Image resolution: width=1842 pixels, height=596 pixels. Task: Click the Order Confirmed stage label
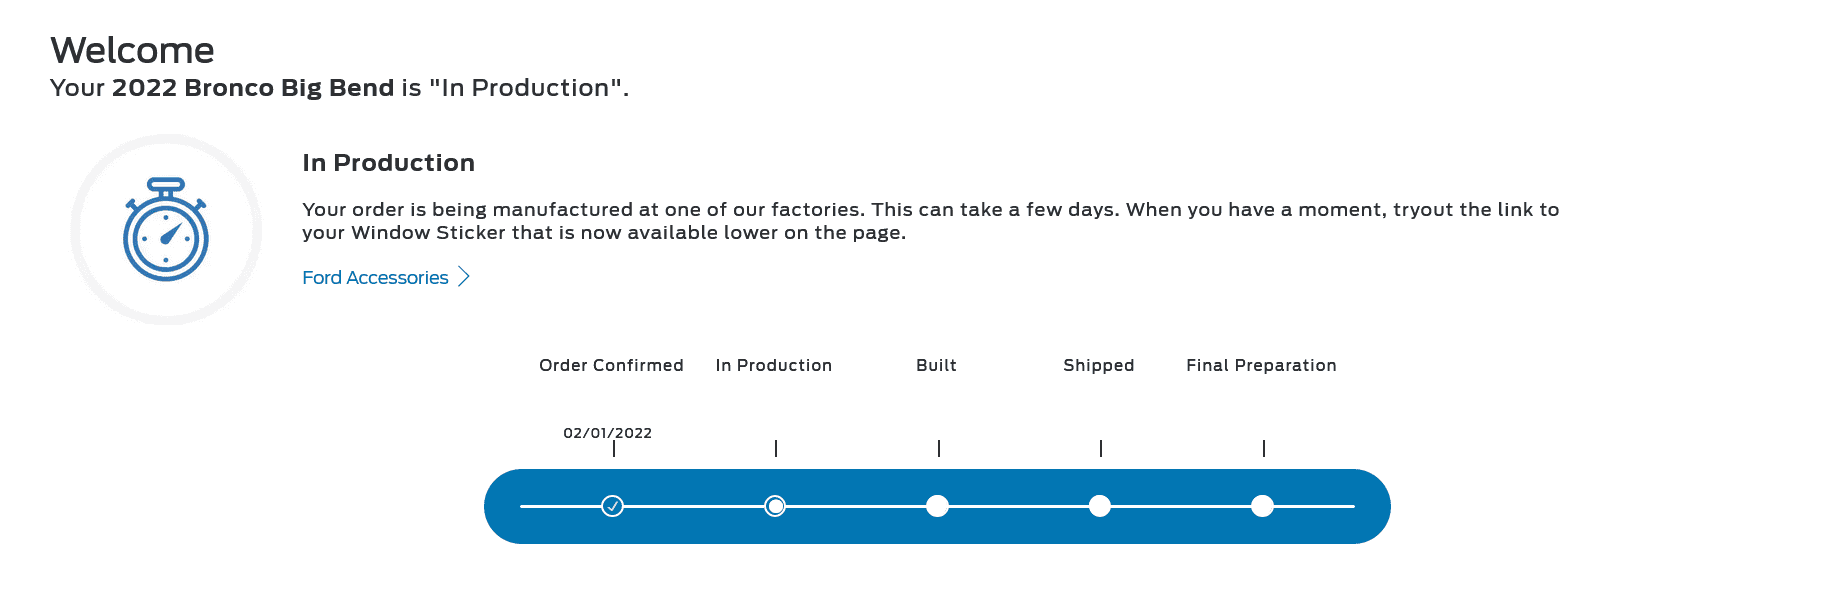tap(611, 365)
